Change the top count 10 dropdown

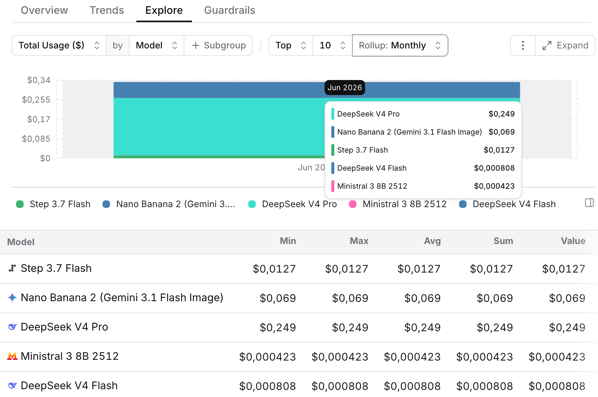[332, 45]
